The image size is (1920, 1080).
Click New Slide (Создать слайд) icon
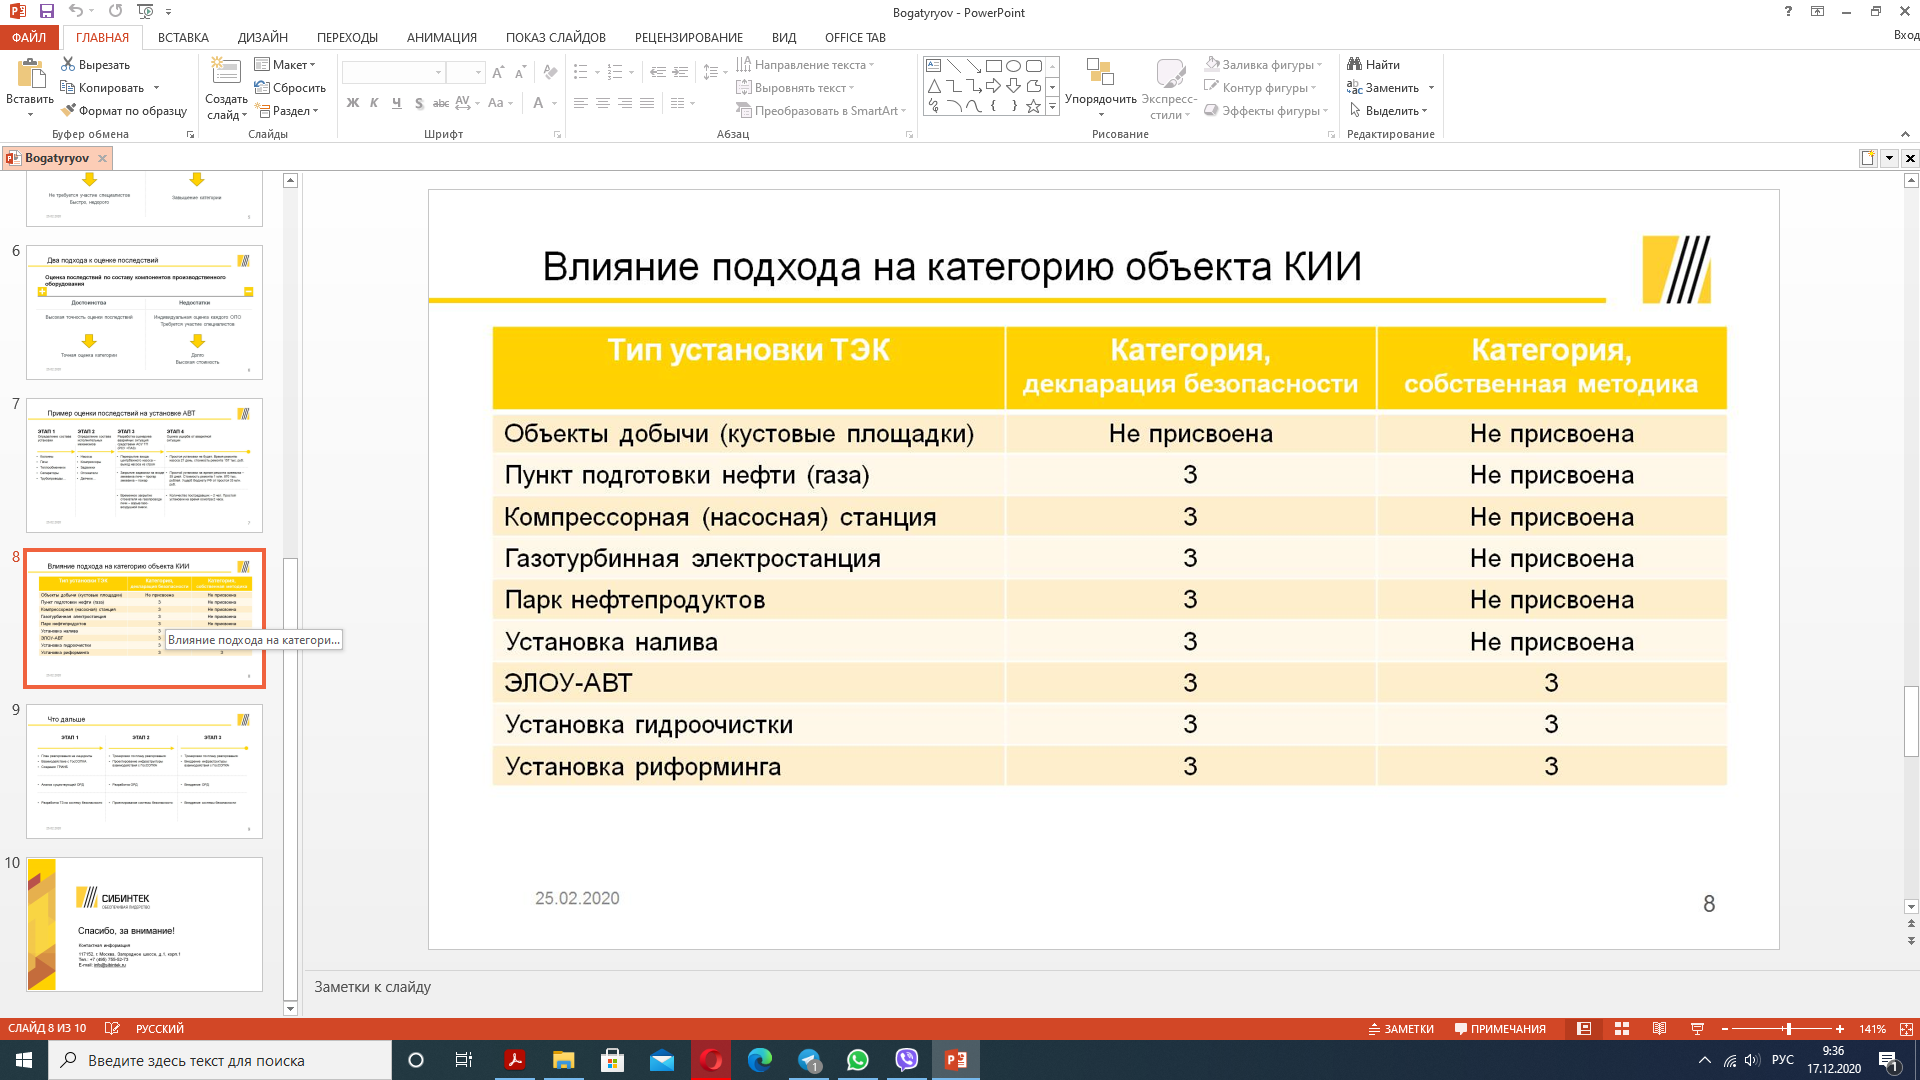coord(226,74)
